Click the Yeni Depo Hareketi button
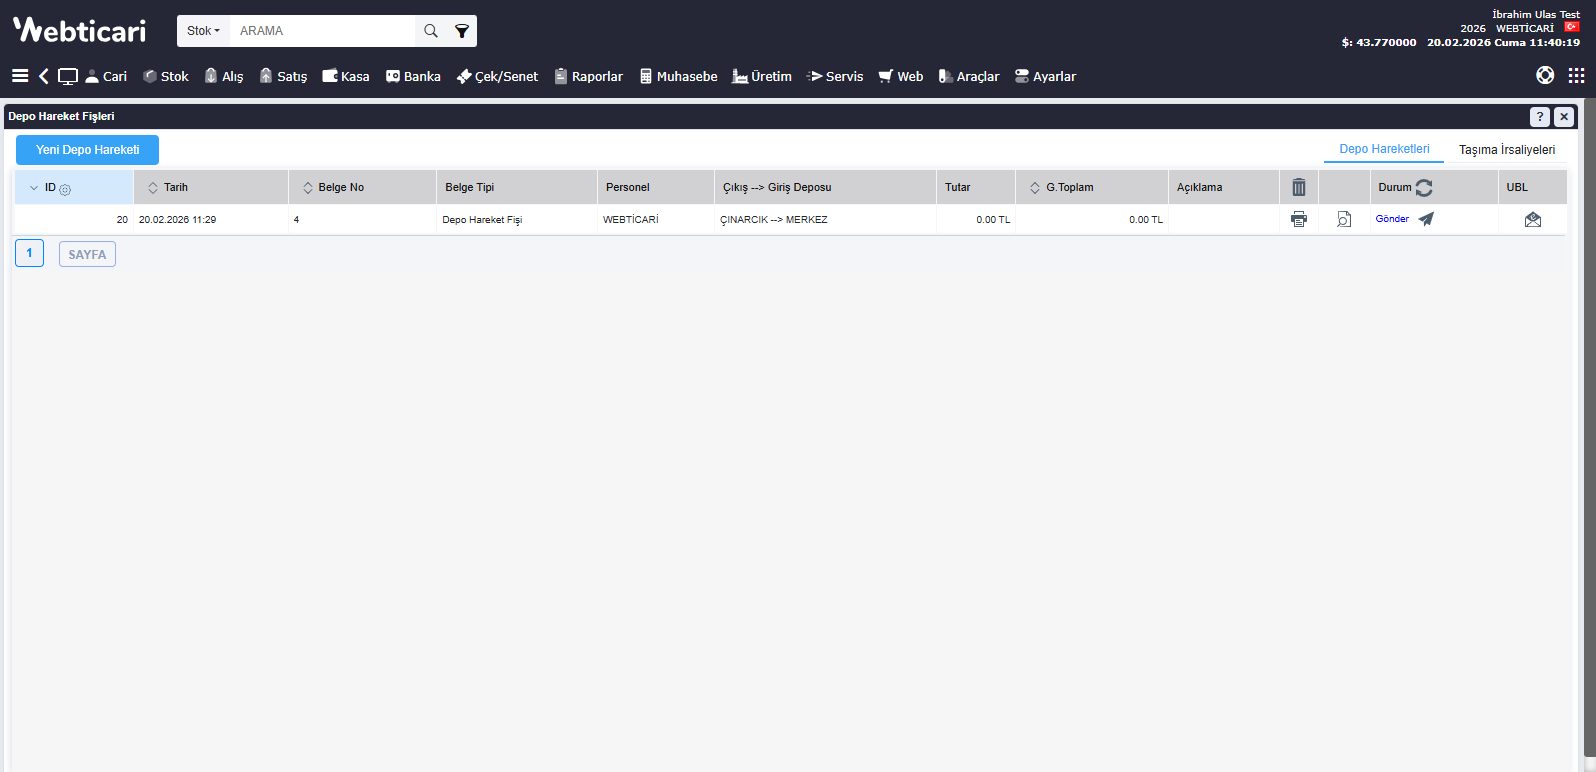This screenshot has width=1596, height=772. [x=87, y=150]
